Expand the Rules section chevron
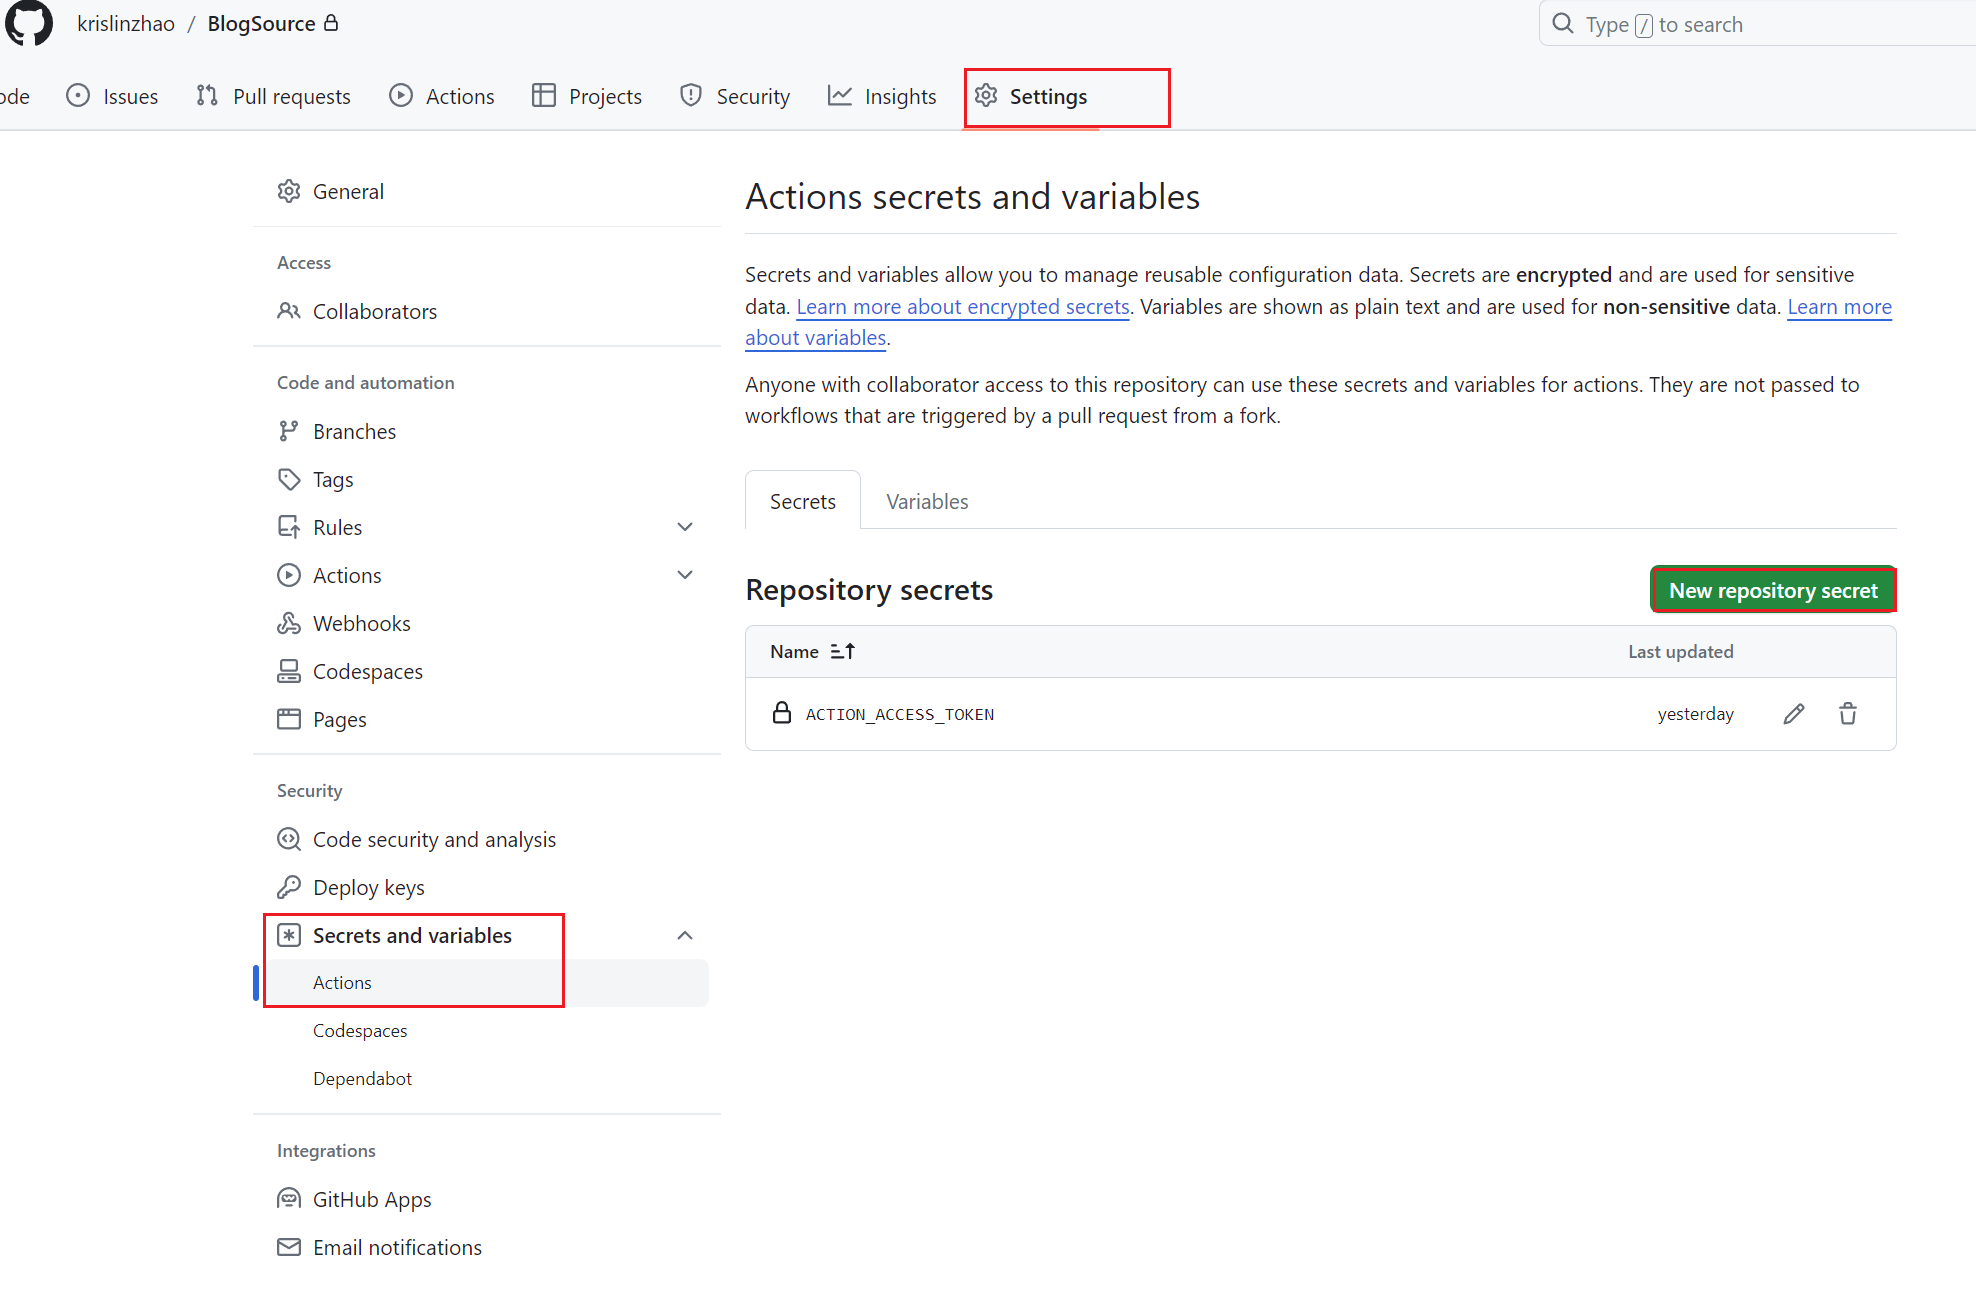1976x1307 pixels. click(685, 528)
